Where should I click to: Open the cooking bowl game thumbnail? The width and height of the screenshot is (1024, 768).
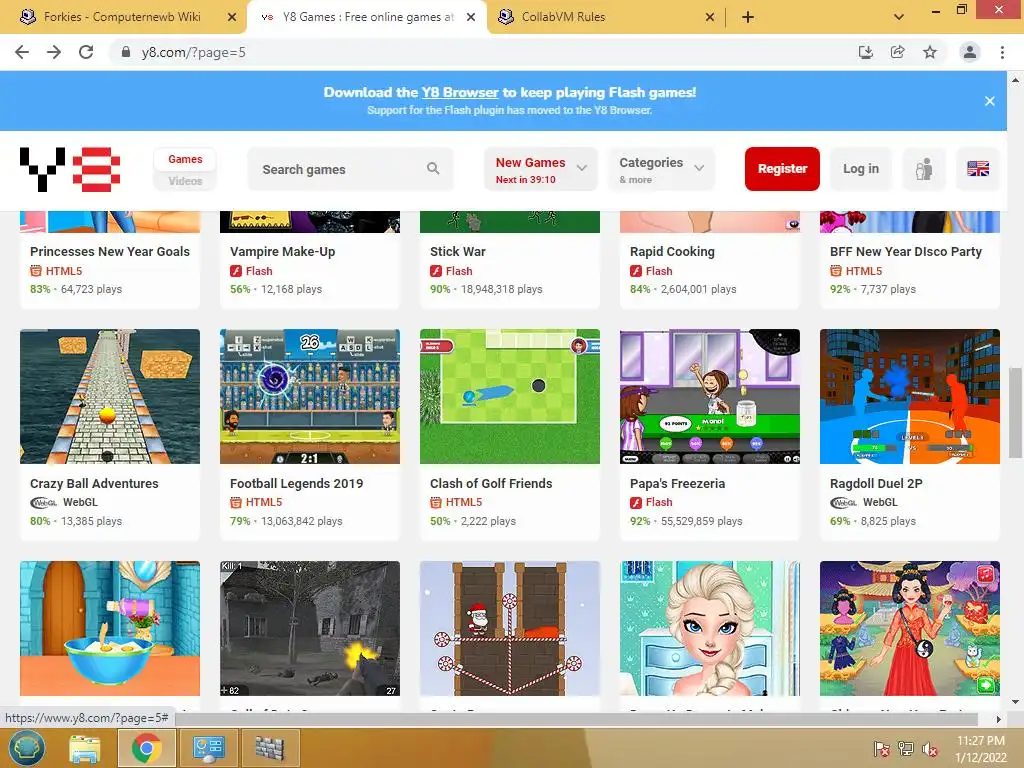tap(110, 628)
